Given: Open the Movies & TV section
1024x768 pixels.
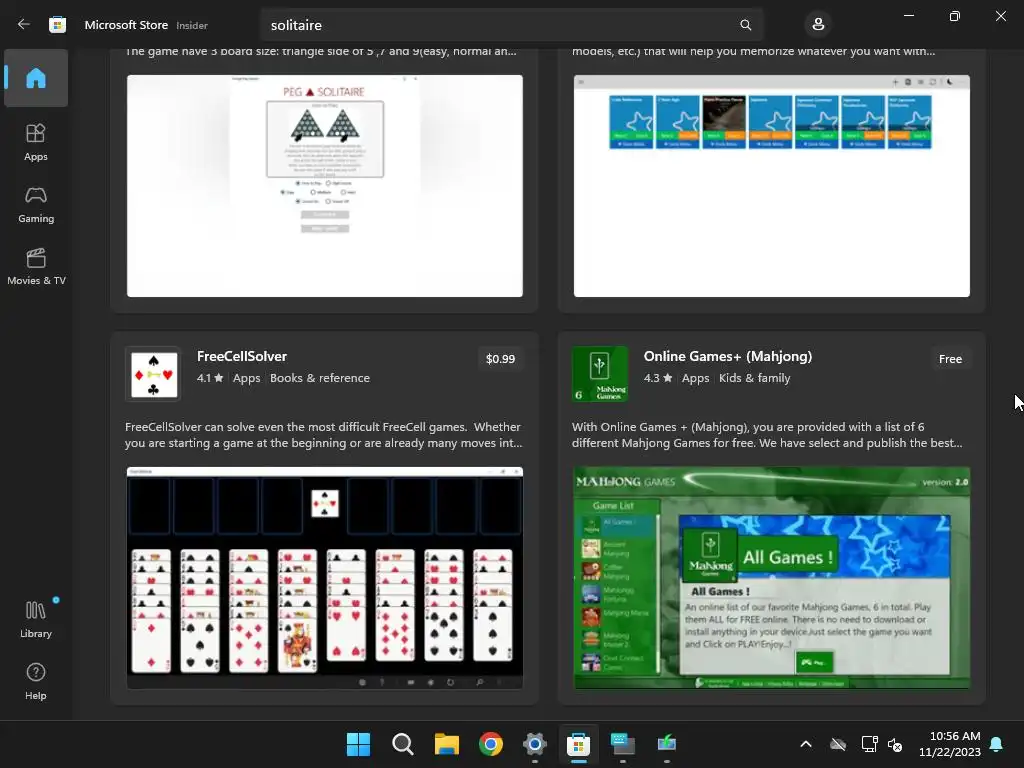Looking at the screenshot, I should [x=36, y=266].
